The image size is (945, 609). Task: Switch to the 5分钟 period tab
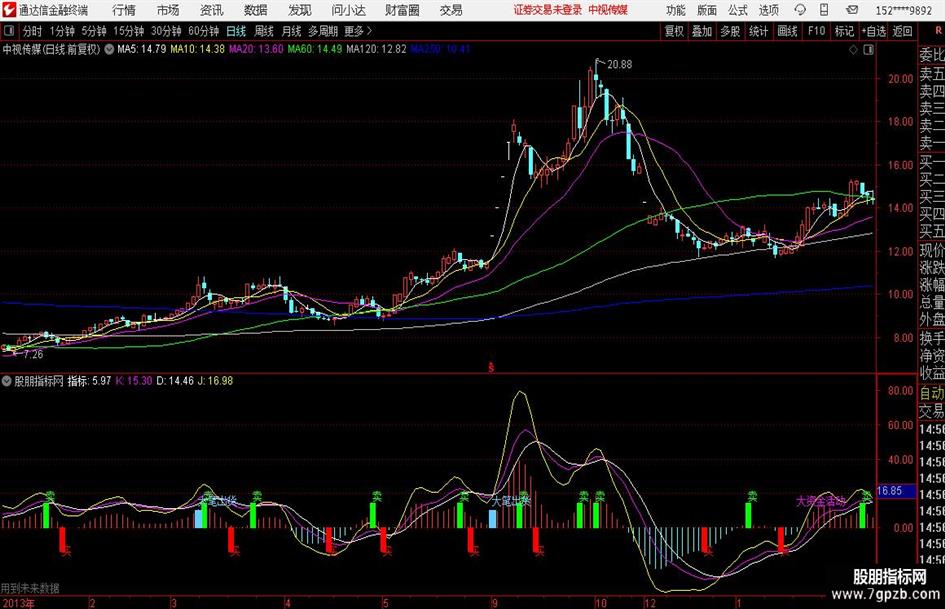(x=94, y=31)
